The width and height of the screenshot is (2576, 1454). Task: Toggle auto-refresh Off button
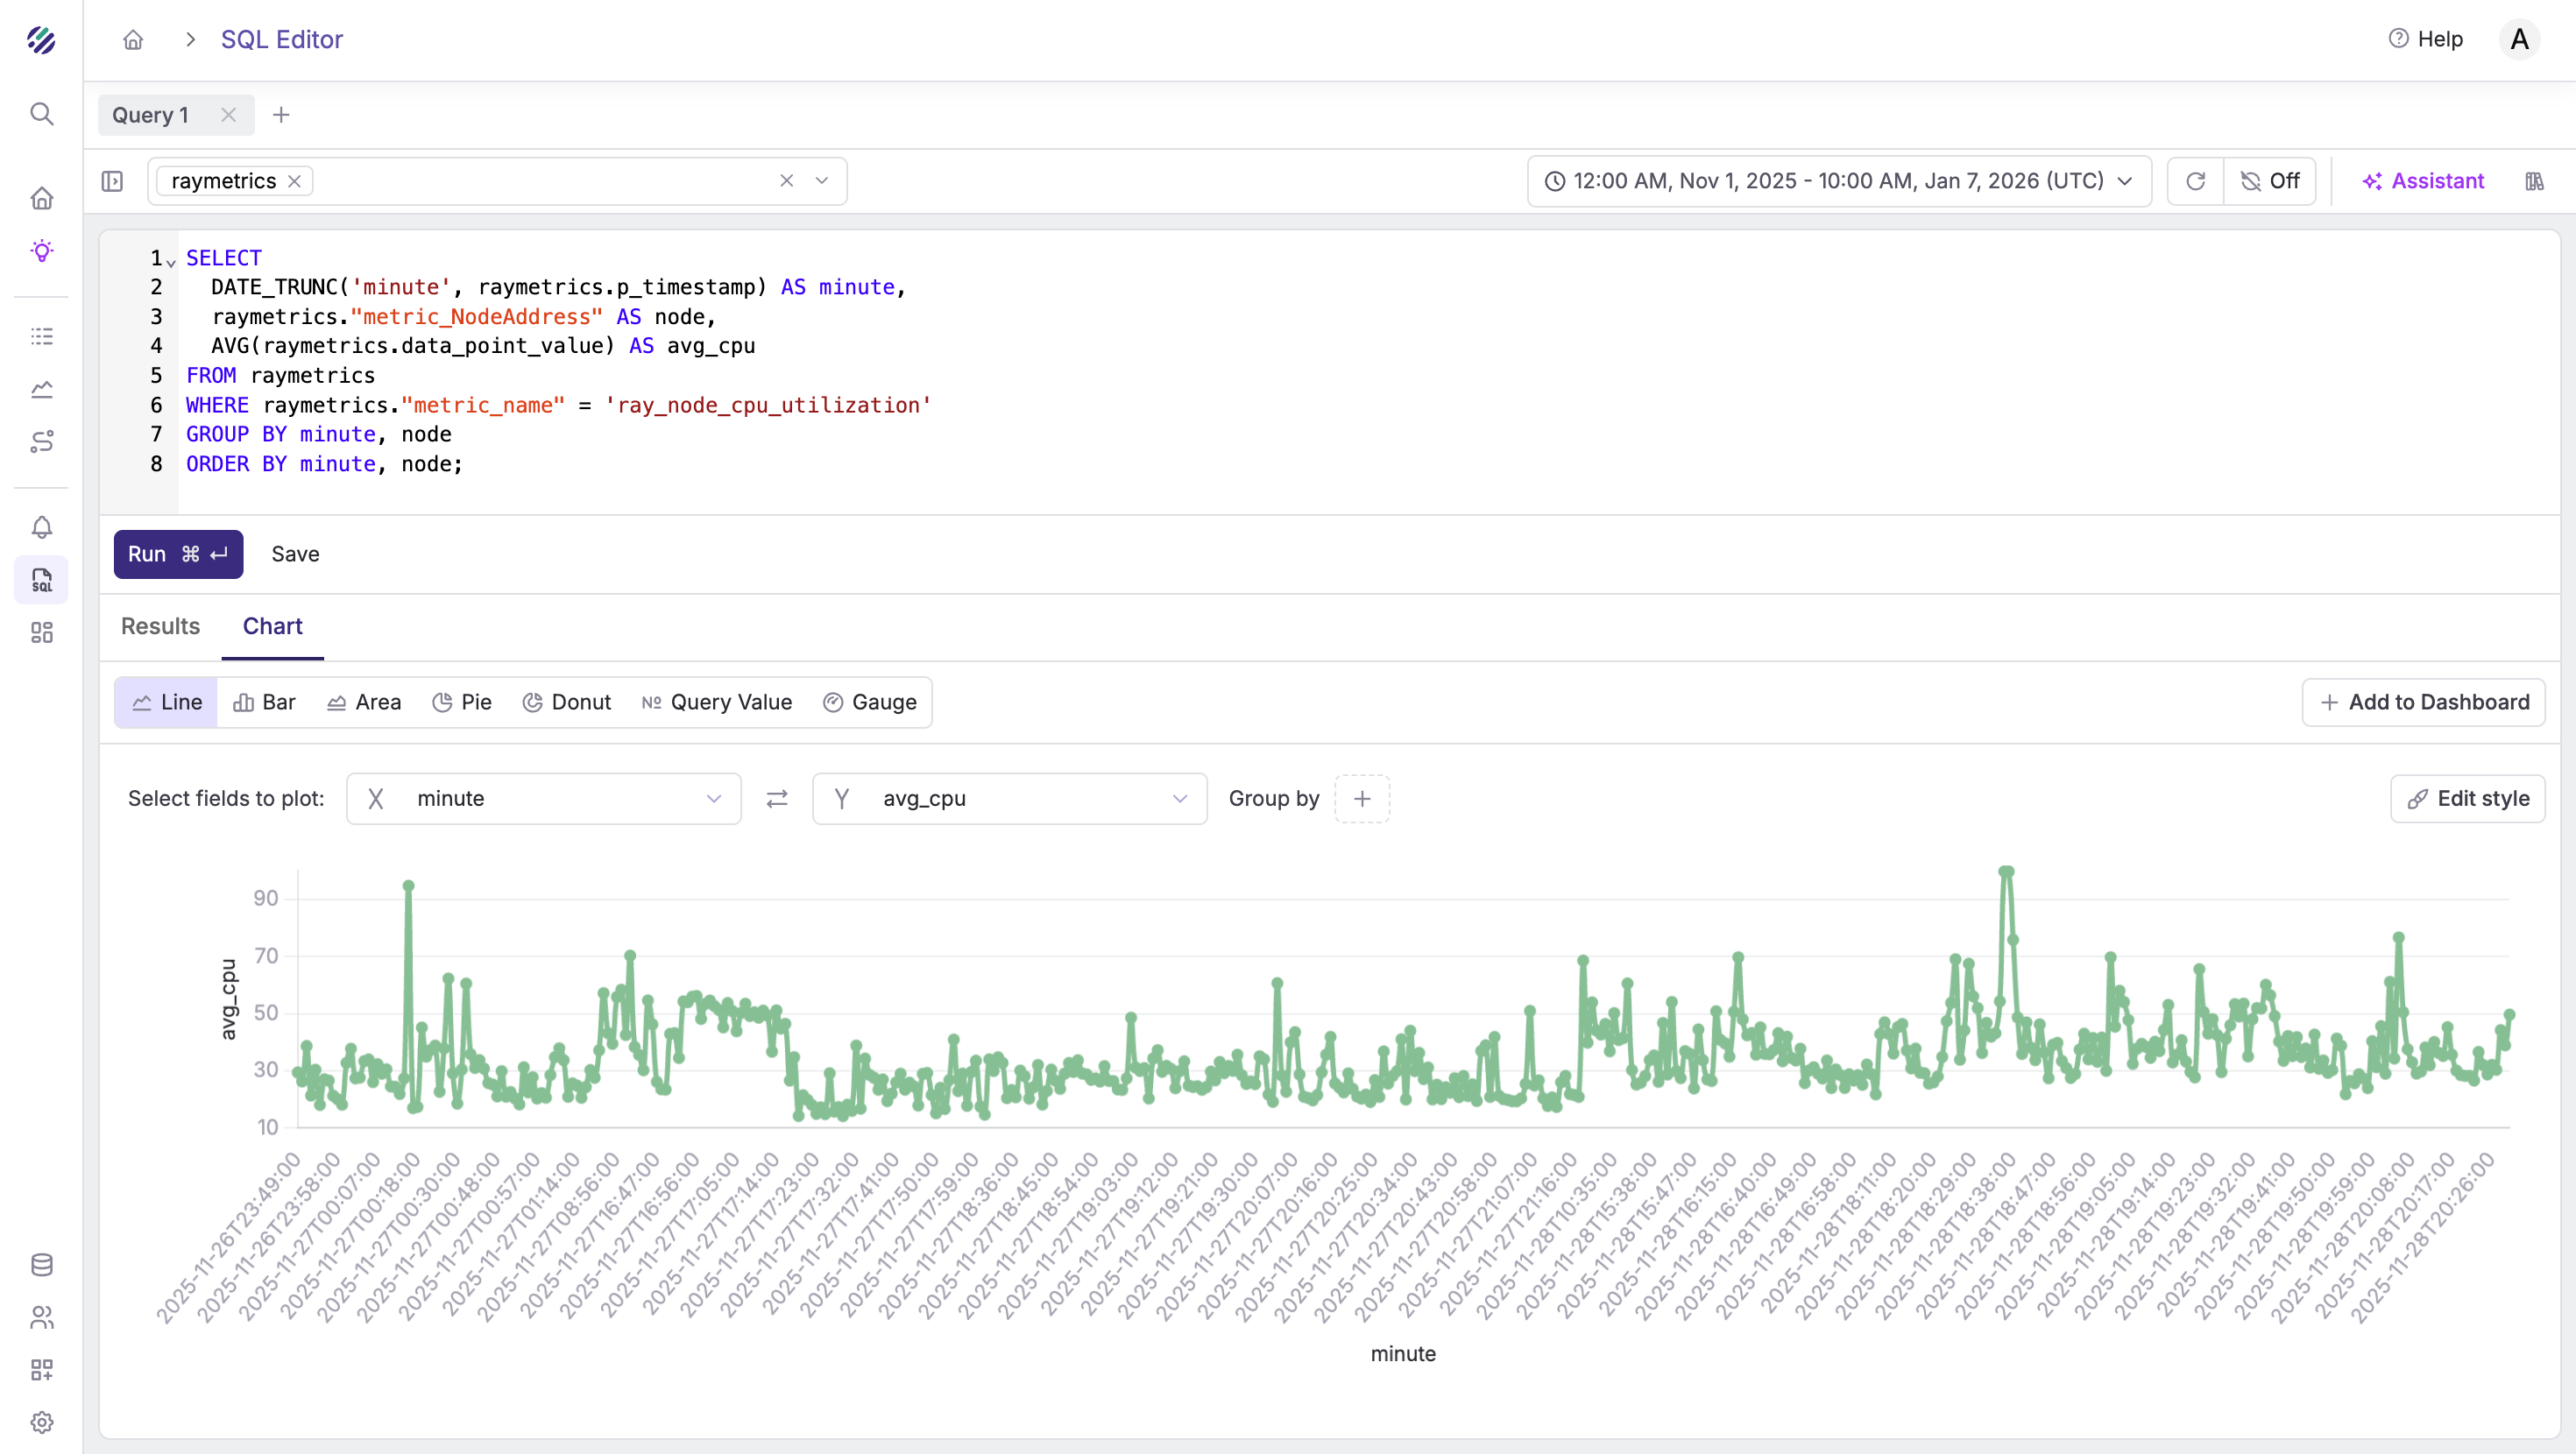coord(2270,181)
